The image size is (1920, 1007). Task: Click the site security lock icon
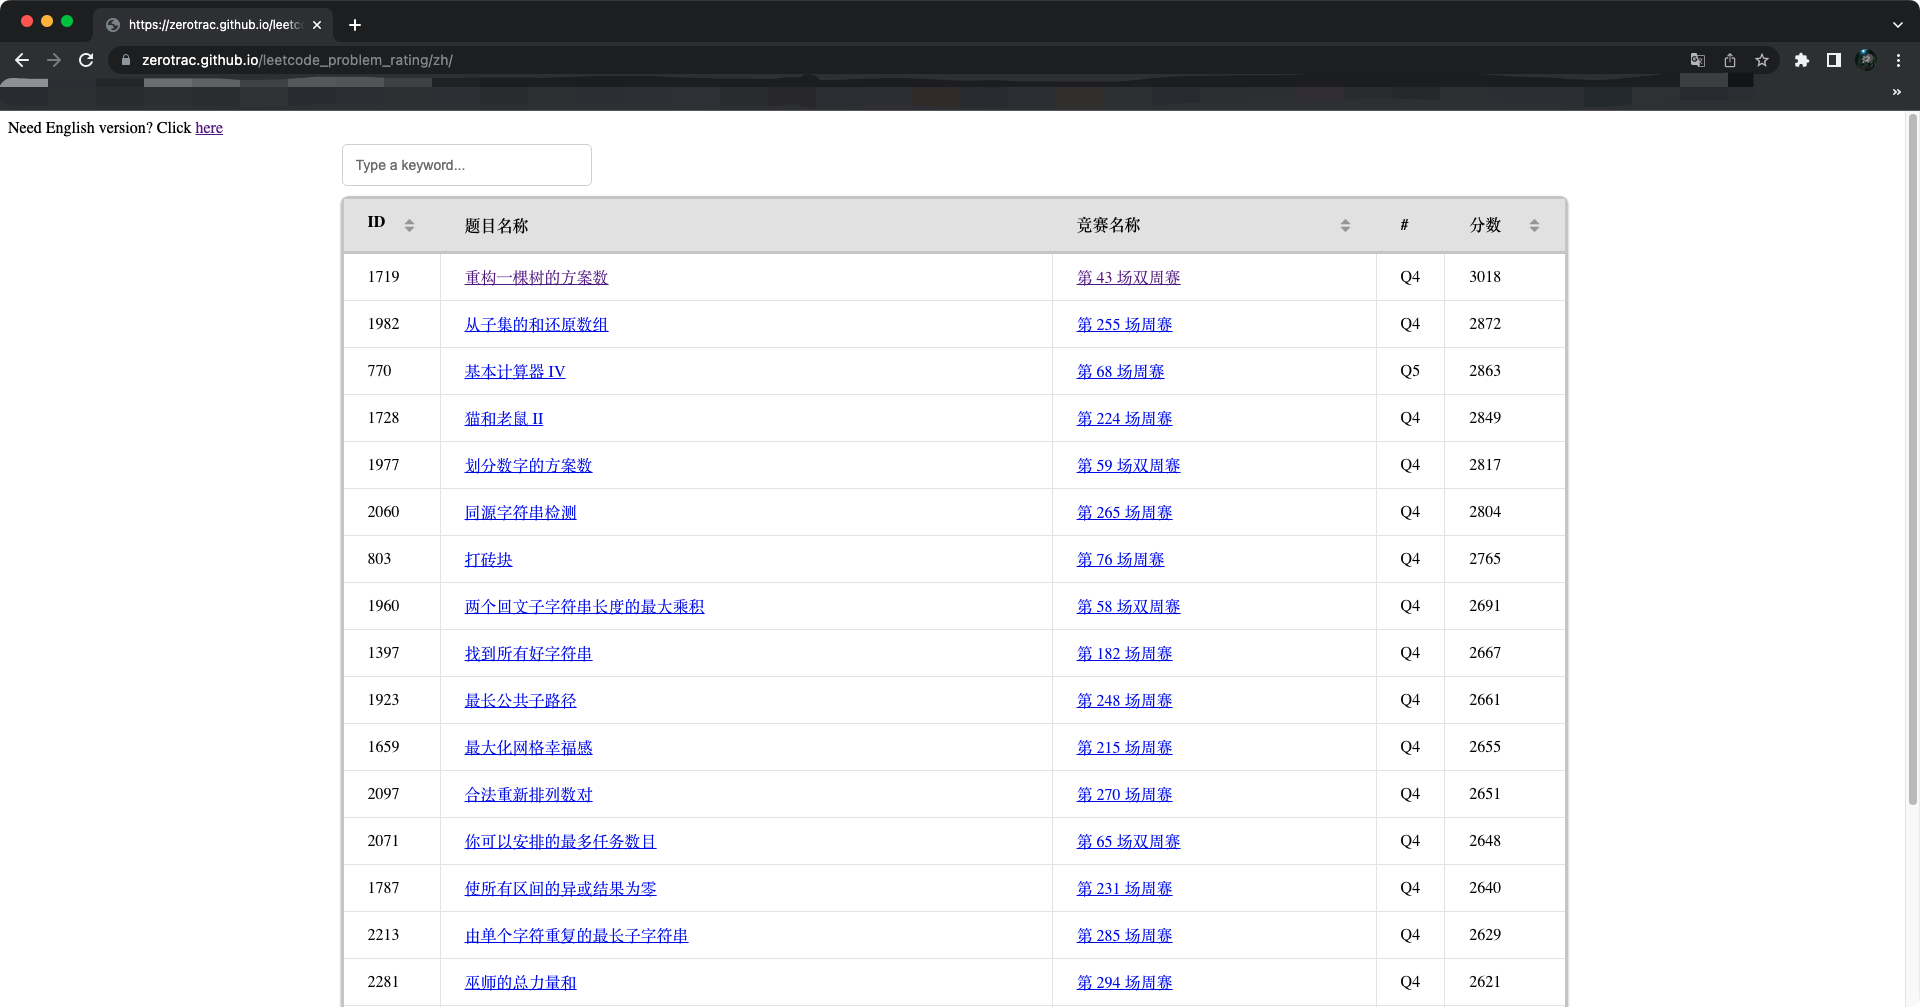126,60
